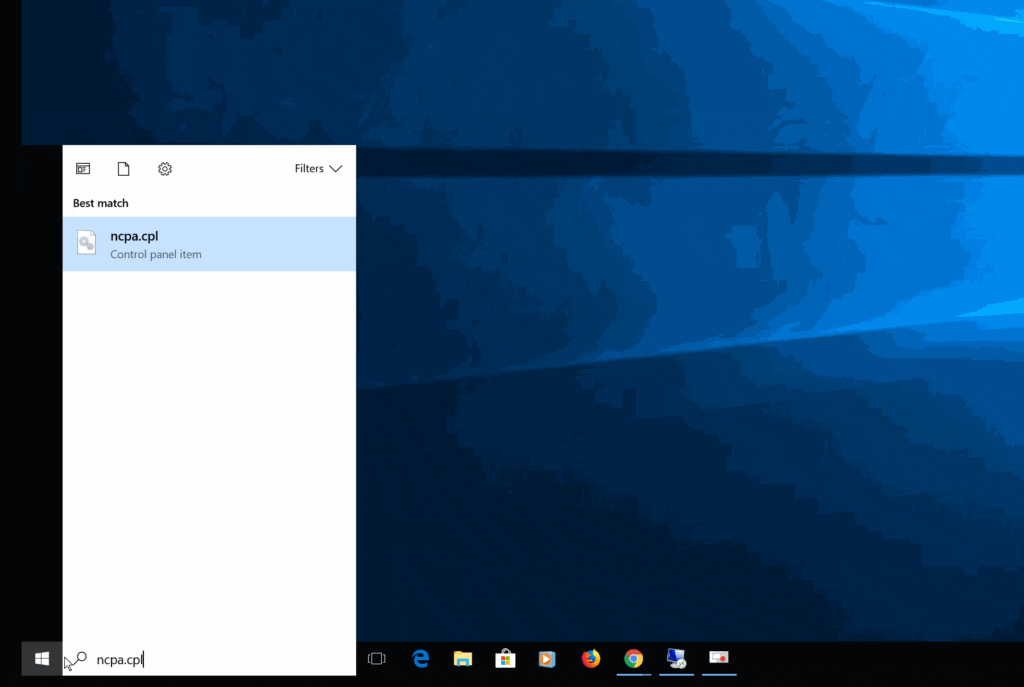Open File Explorer from the taskbar

[463, 658]
